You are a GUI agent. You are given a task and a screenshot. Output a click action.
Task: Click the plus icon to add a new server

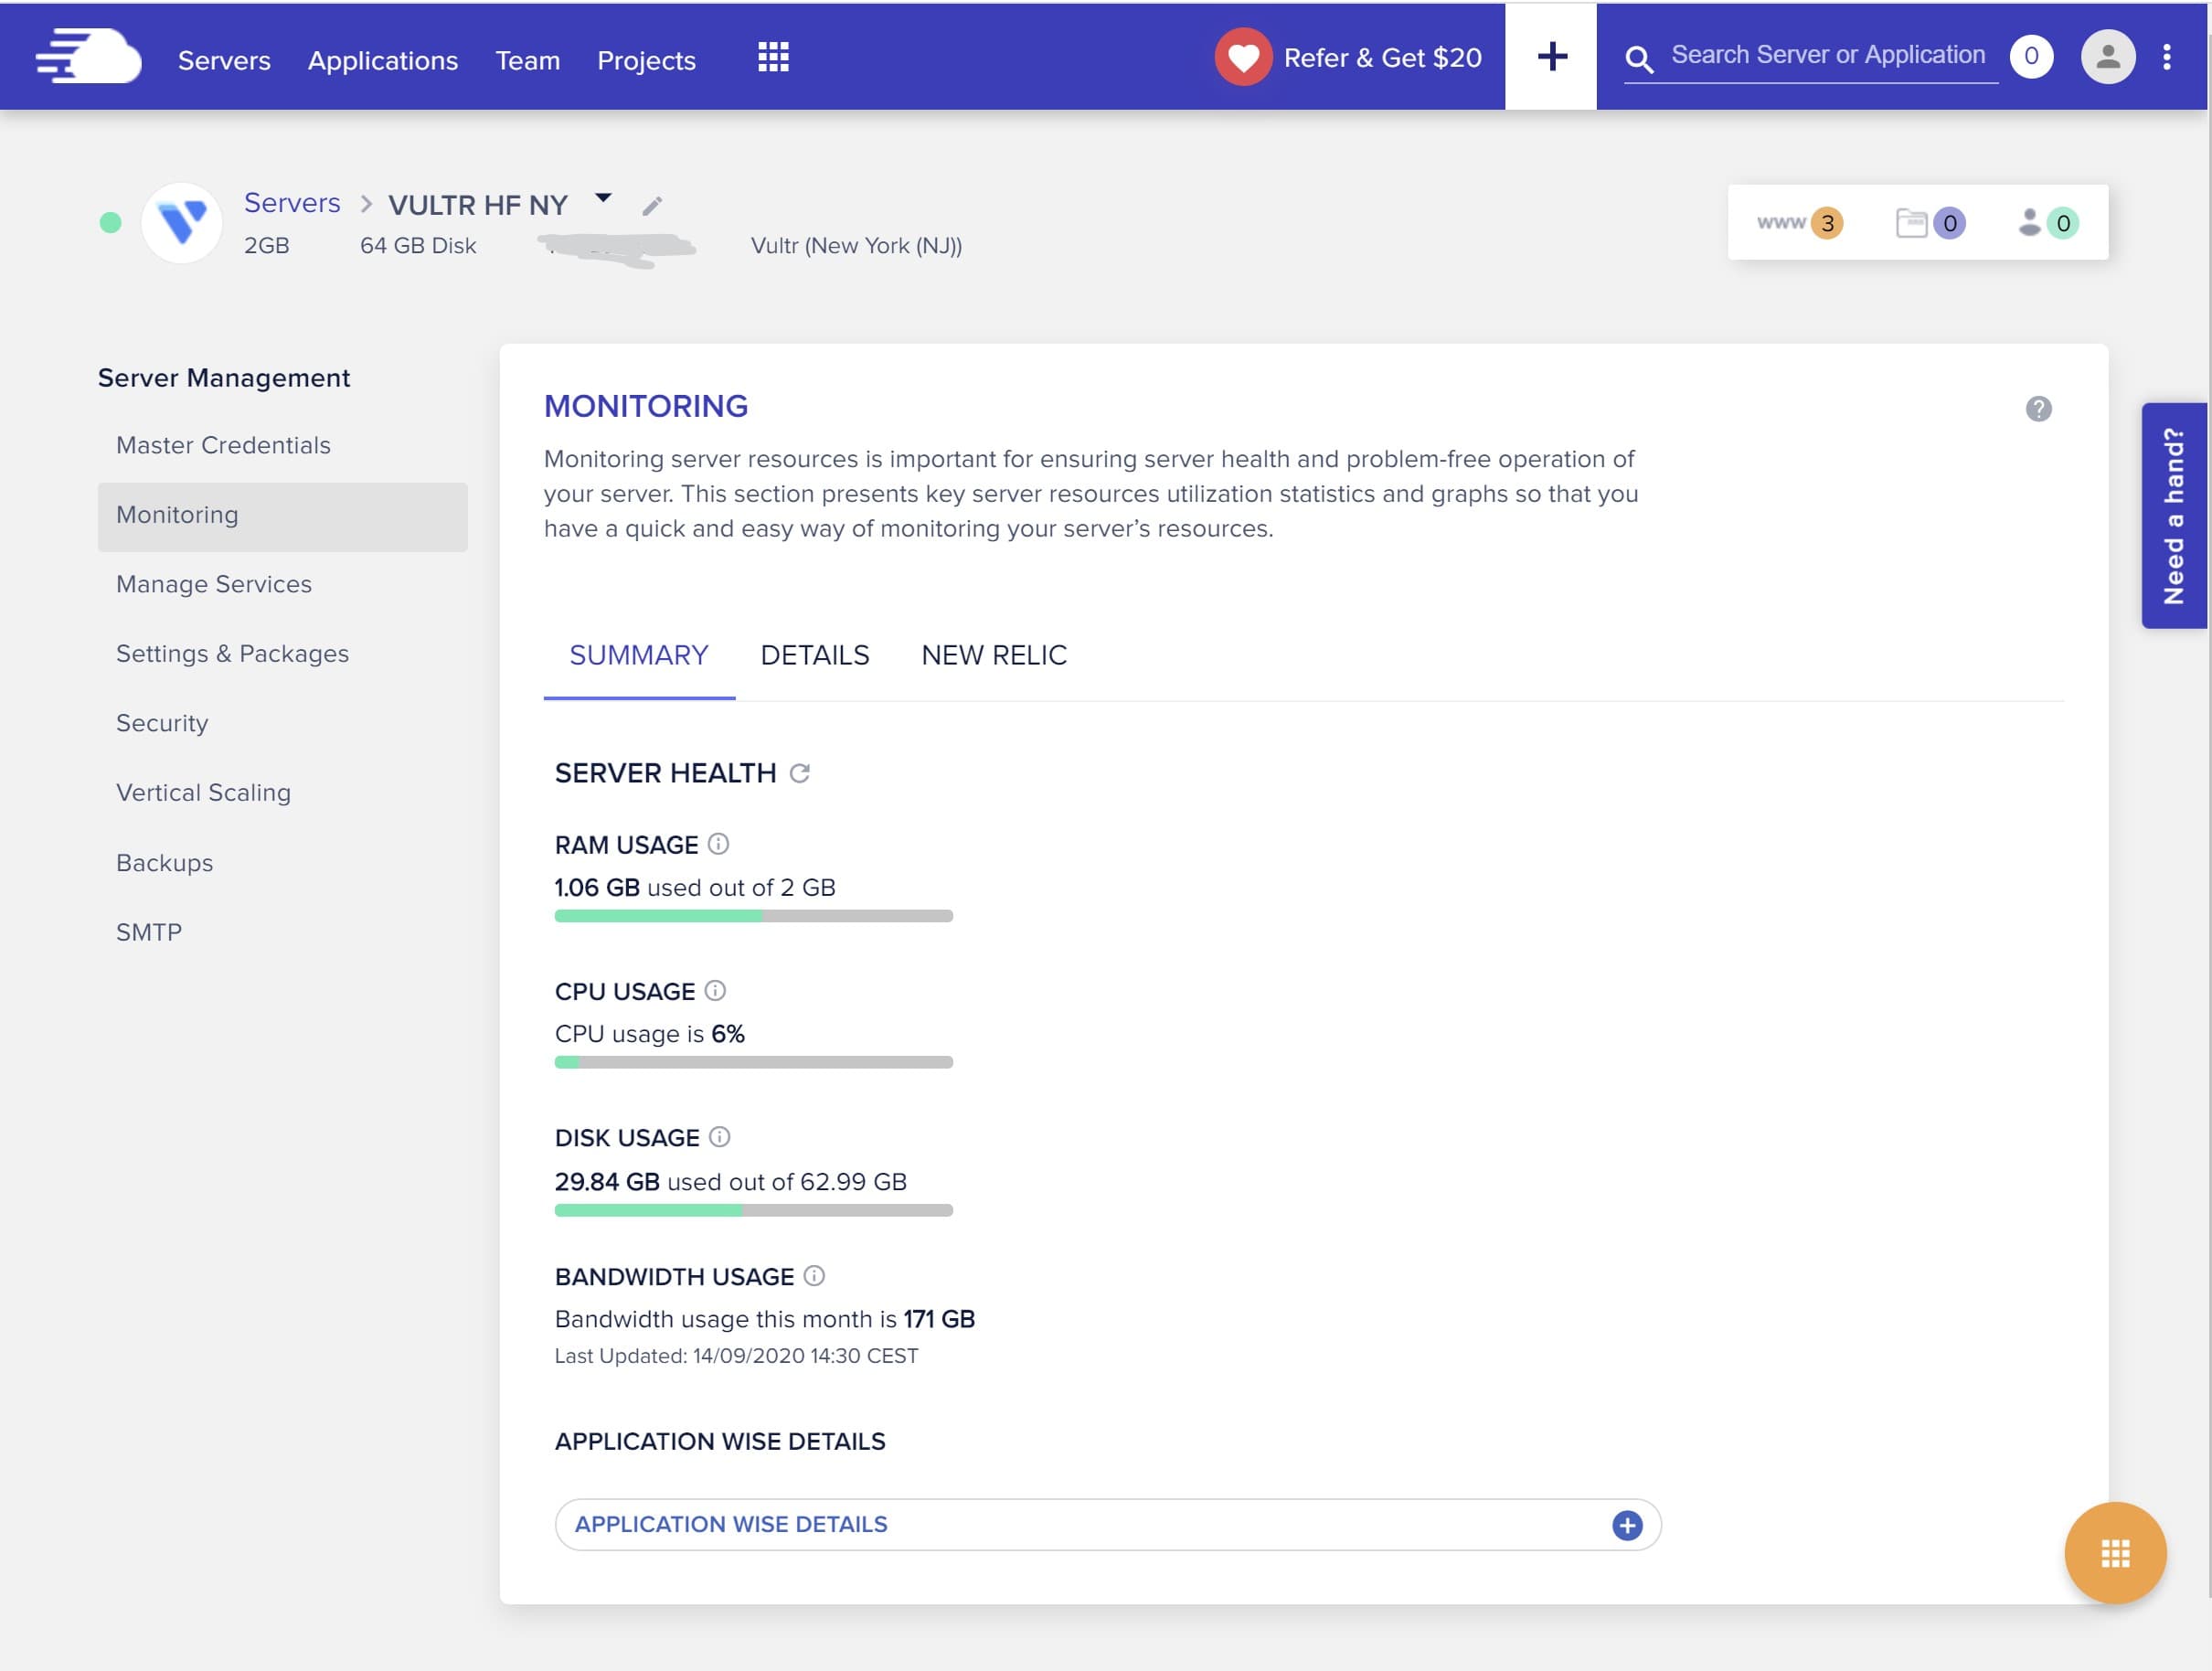pos(1550,56)
